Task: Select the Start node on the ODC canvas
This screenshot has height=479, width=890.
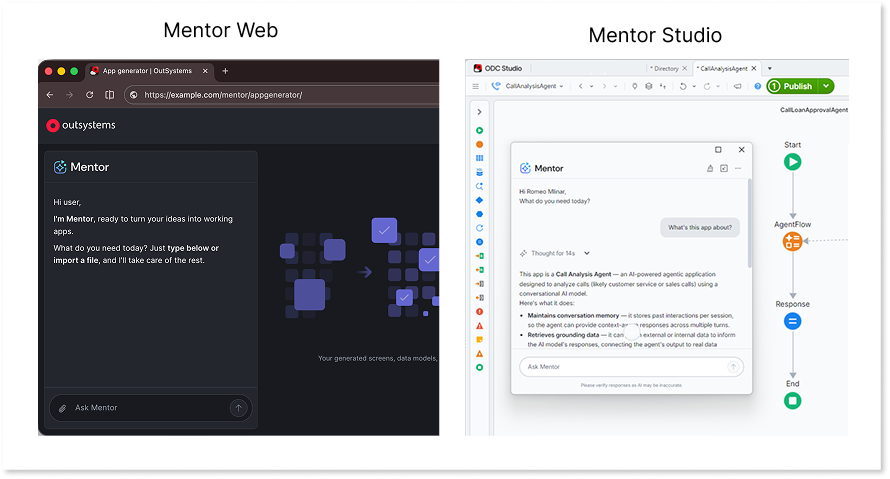Action: 792,162
